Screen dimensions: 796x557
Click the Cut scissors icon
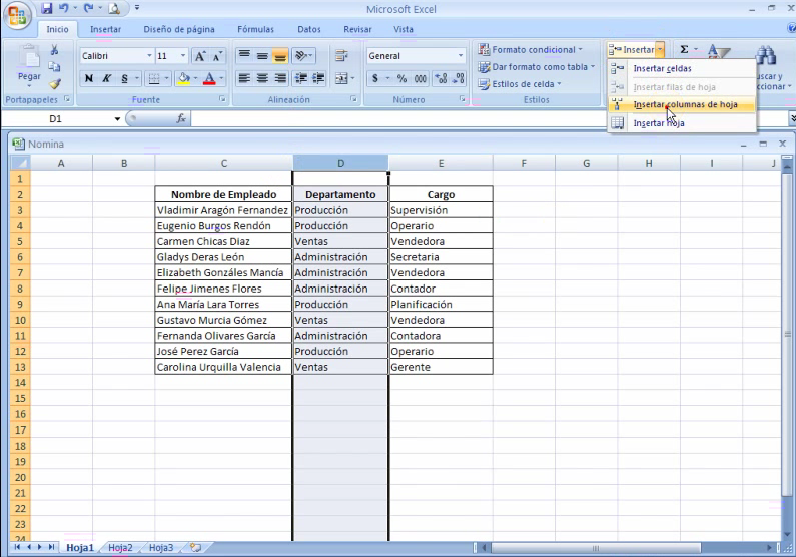coord(55,50)
